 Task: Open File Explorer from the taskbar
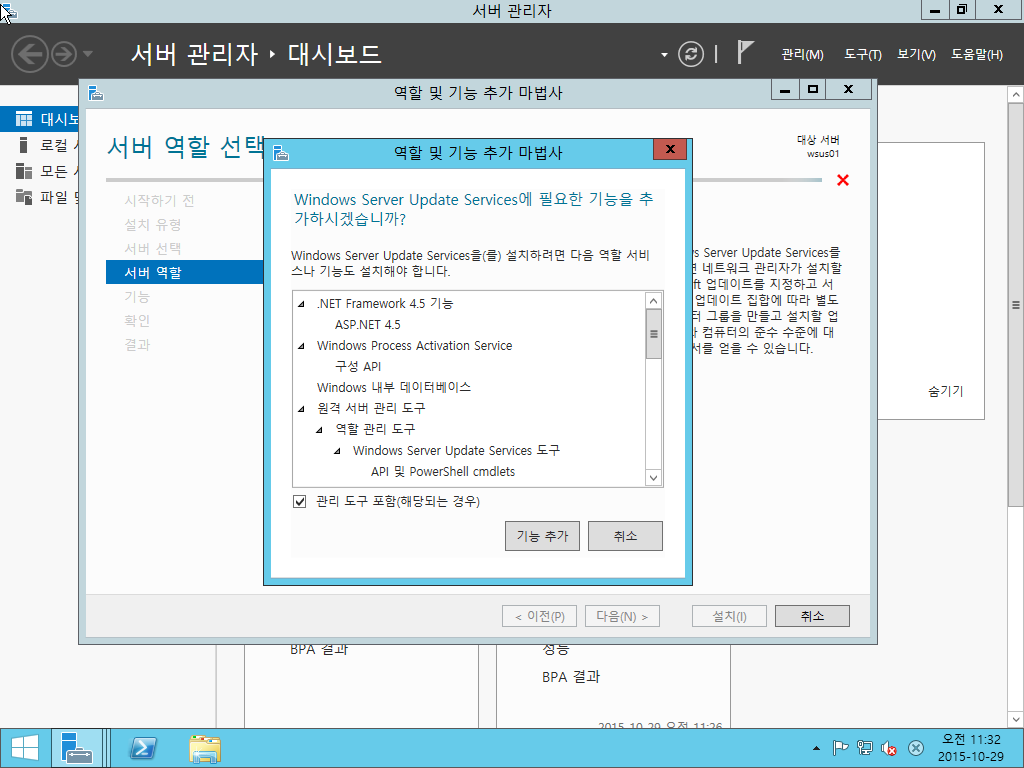204,748
